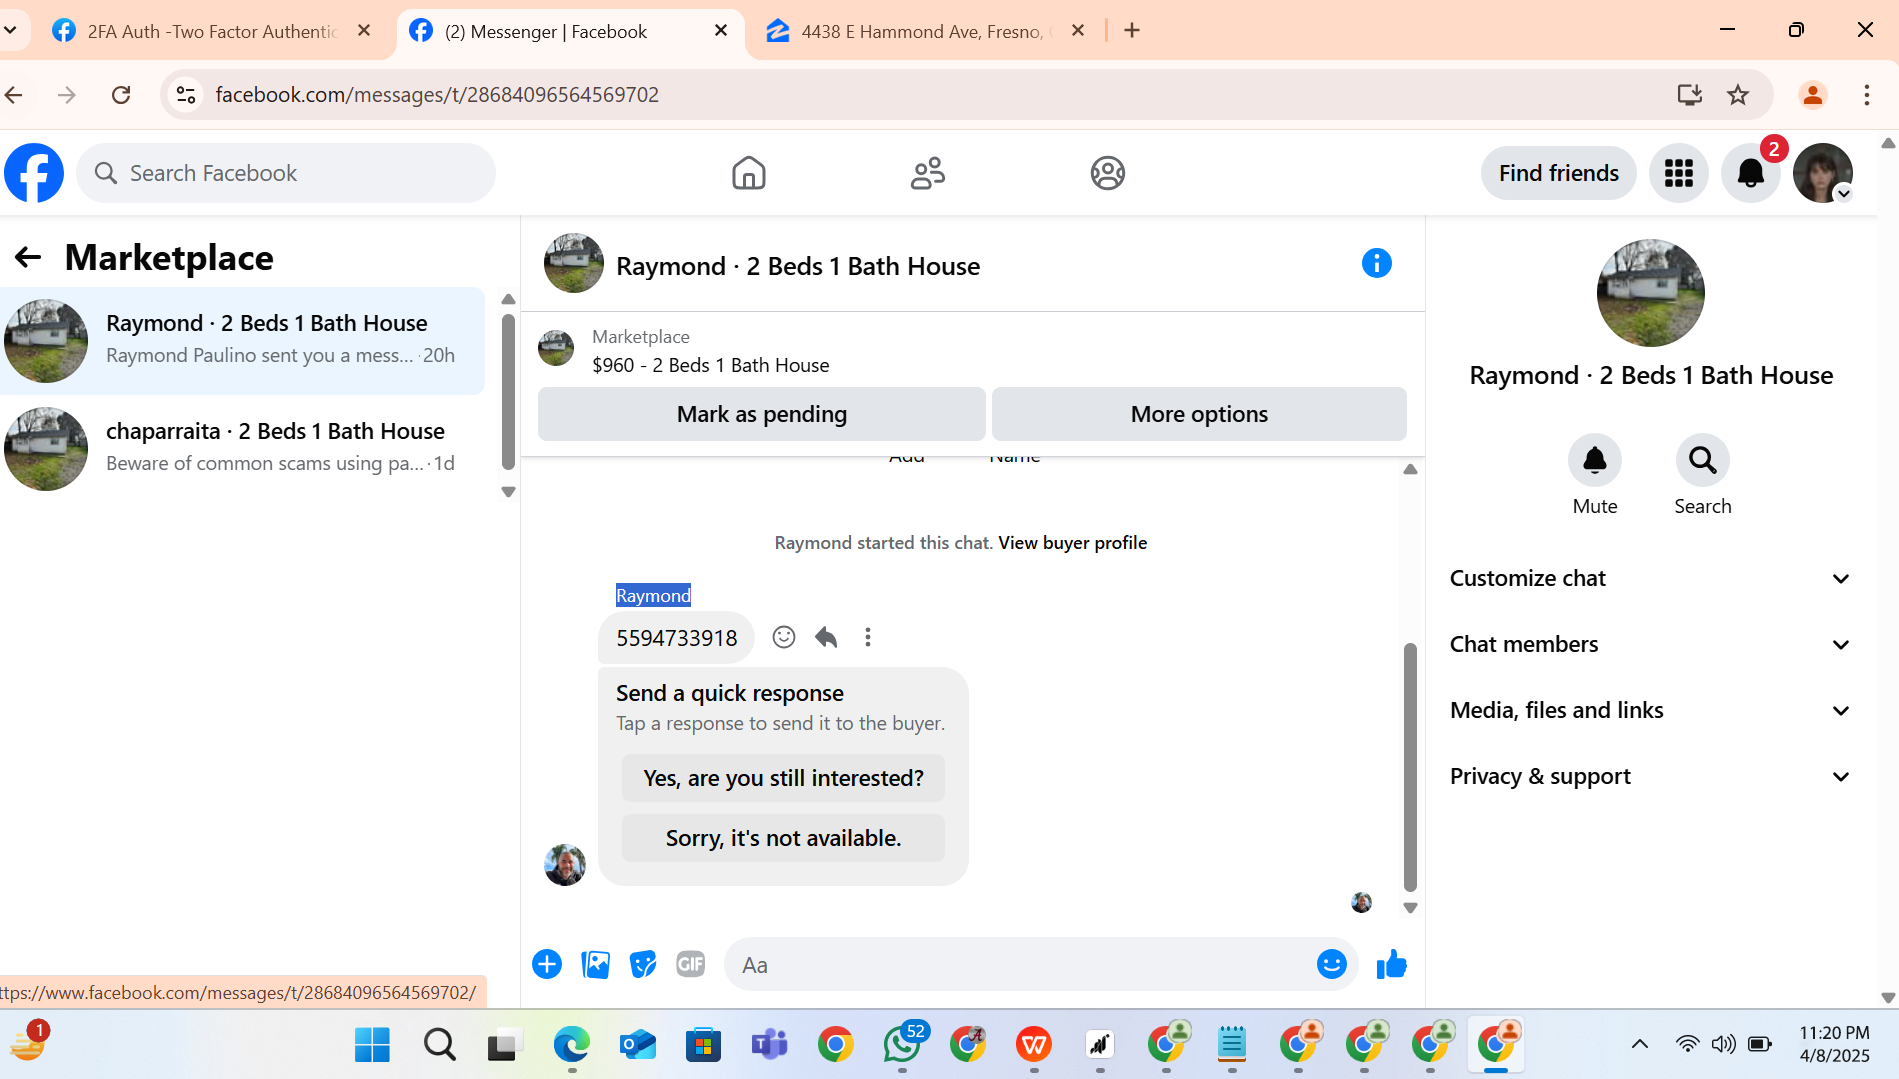Open the Friends icon in top navigation
Image resolution: width=1899 pixels, height=1079 pixels.
click(x=928, y=173)
